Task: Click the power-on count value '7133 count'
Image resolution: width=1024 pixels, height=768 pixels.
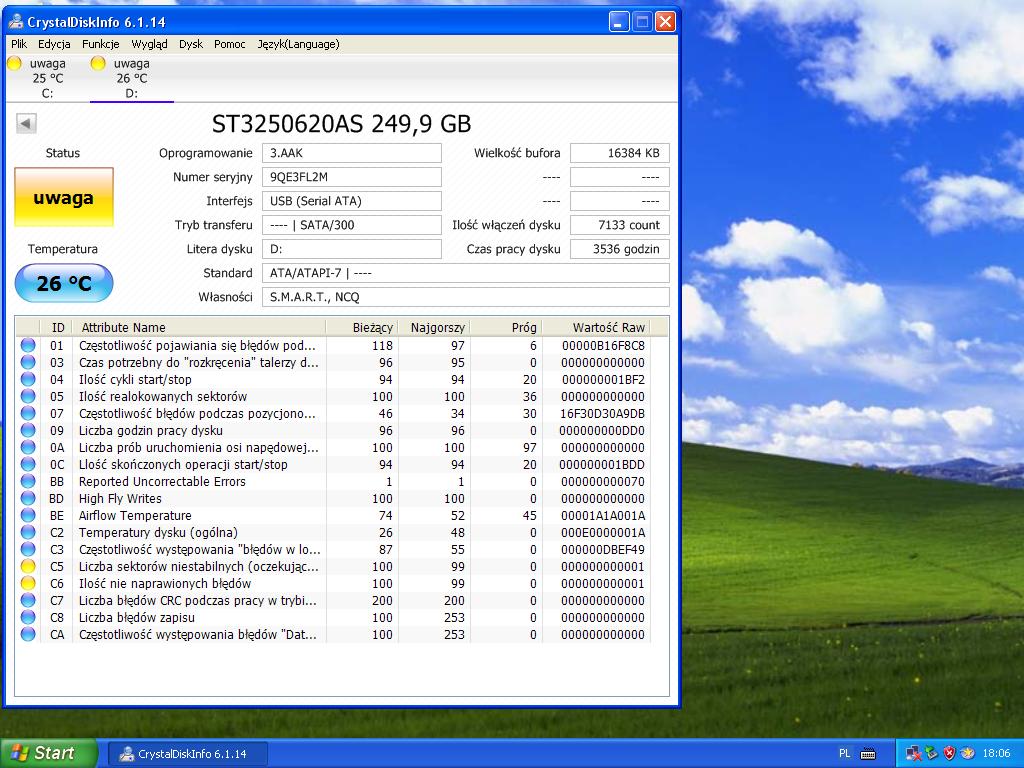Action: [x=620, y=225]
